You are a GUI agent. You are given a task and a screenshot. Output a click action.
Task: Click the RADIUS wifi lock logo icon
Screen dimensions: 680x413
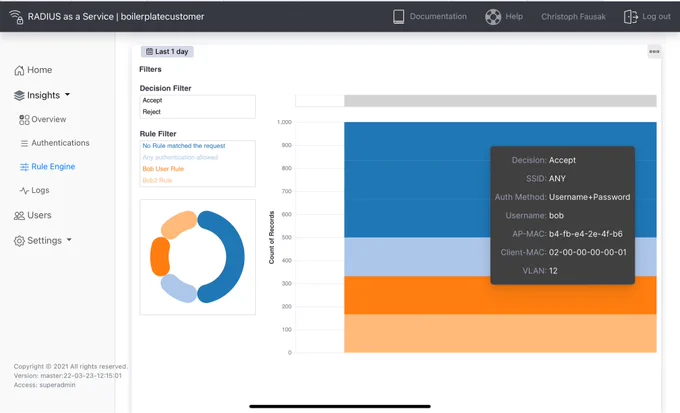point(16,17)
